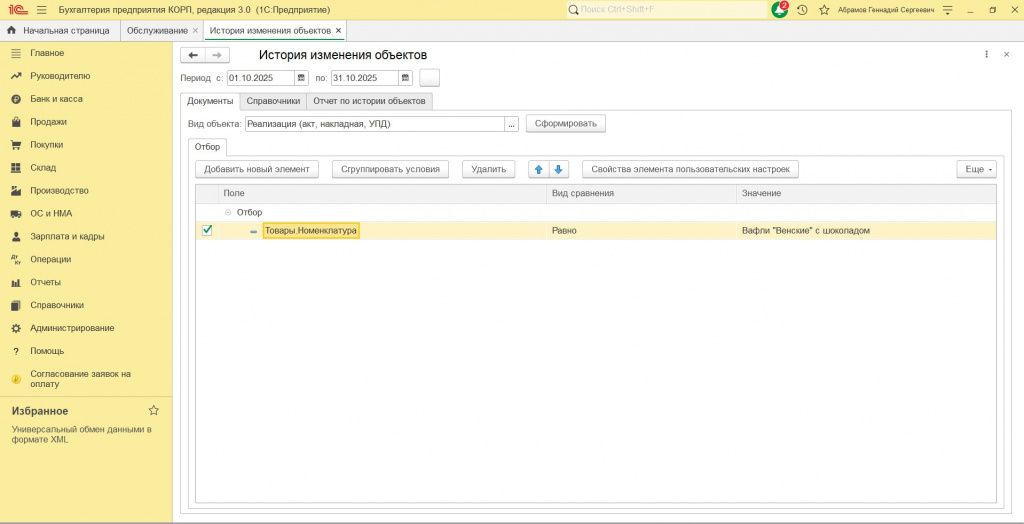Switch to the Справочники tab
1024x524 pixels.
click(273, 101)
